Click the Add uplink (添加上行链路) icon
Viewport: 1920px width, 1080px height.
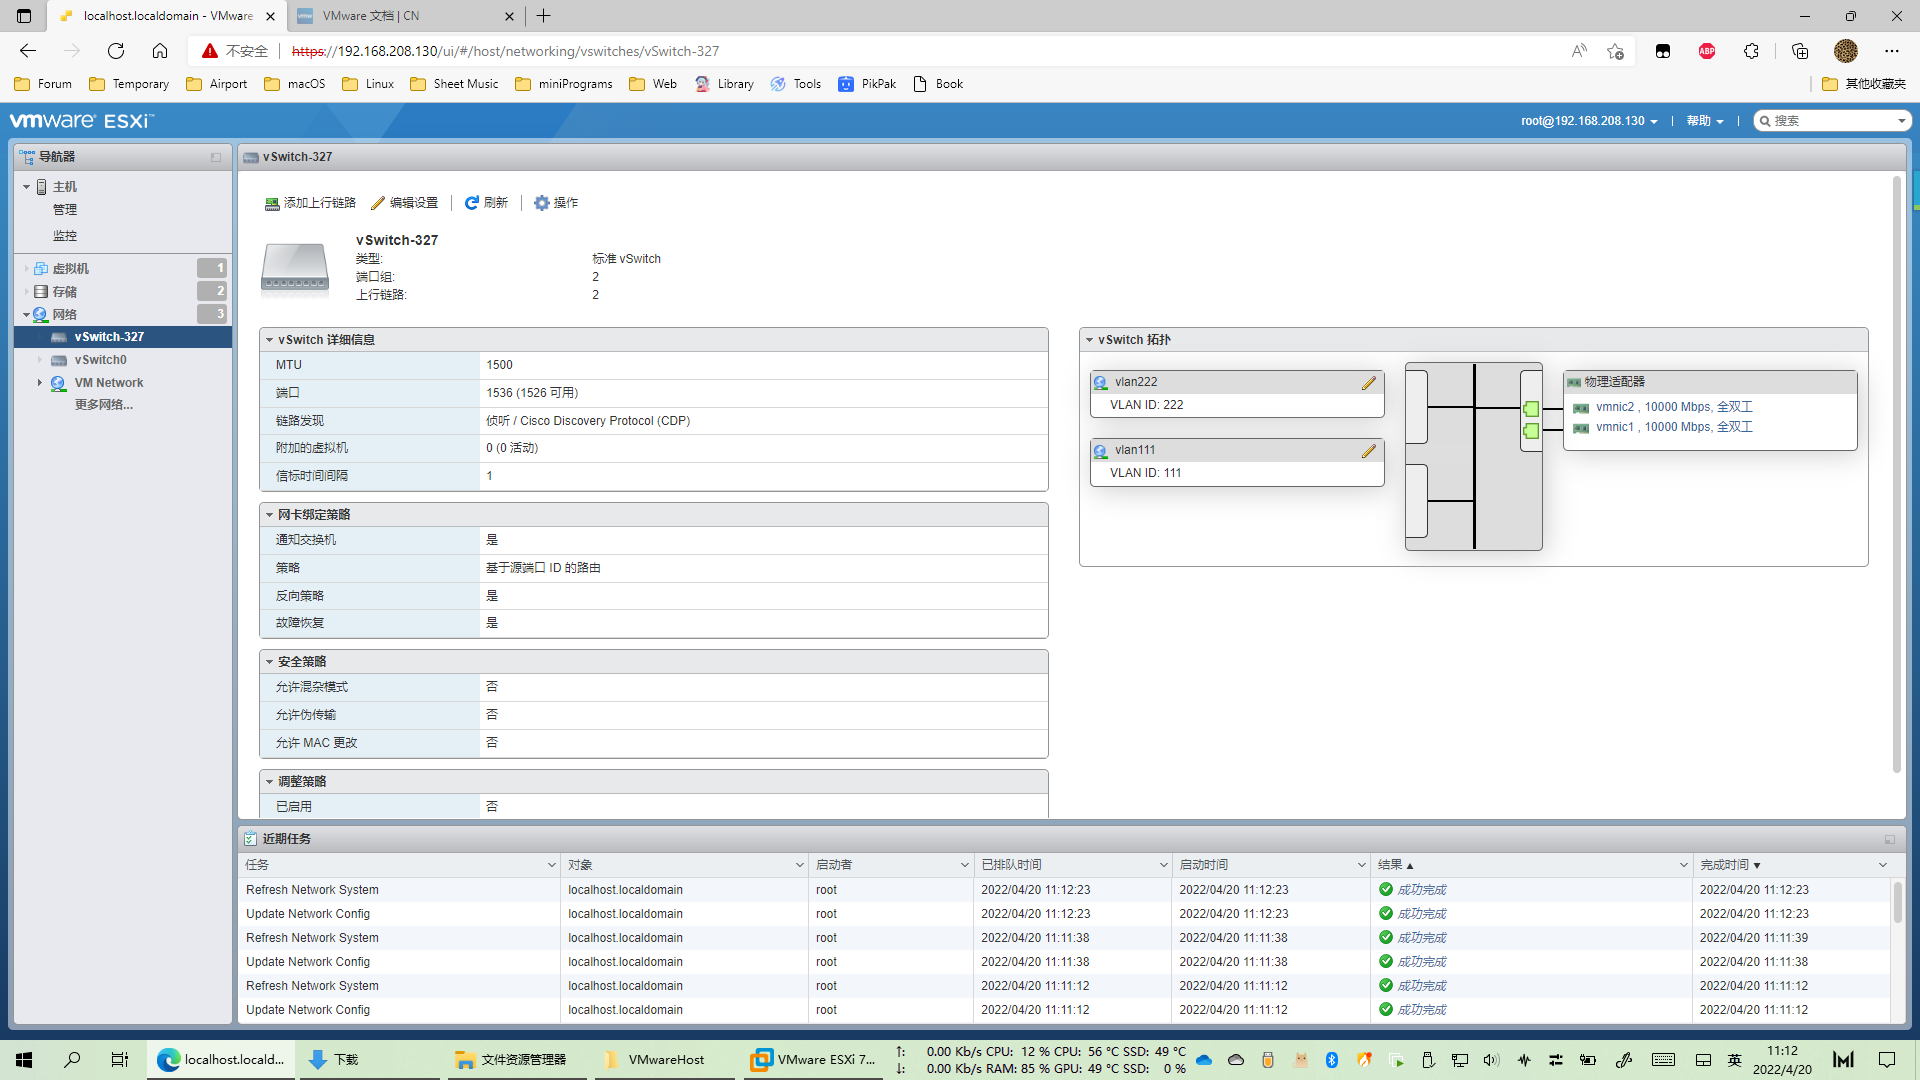[x=272, y=203]
